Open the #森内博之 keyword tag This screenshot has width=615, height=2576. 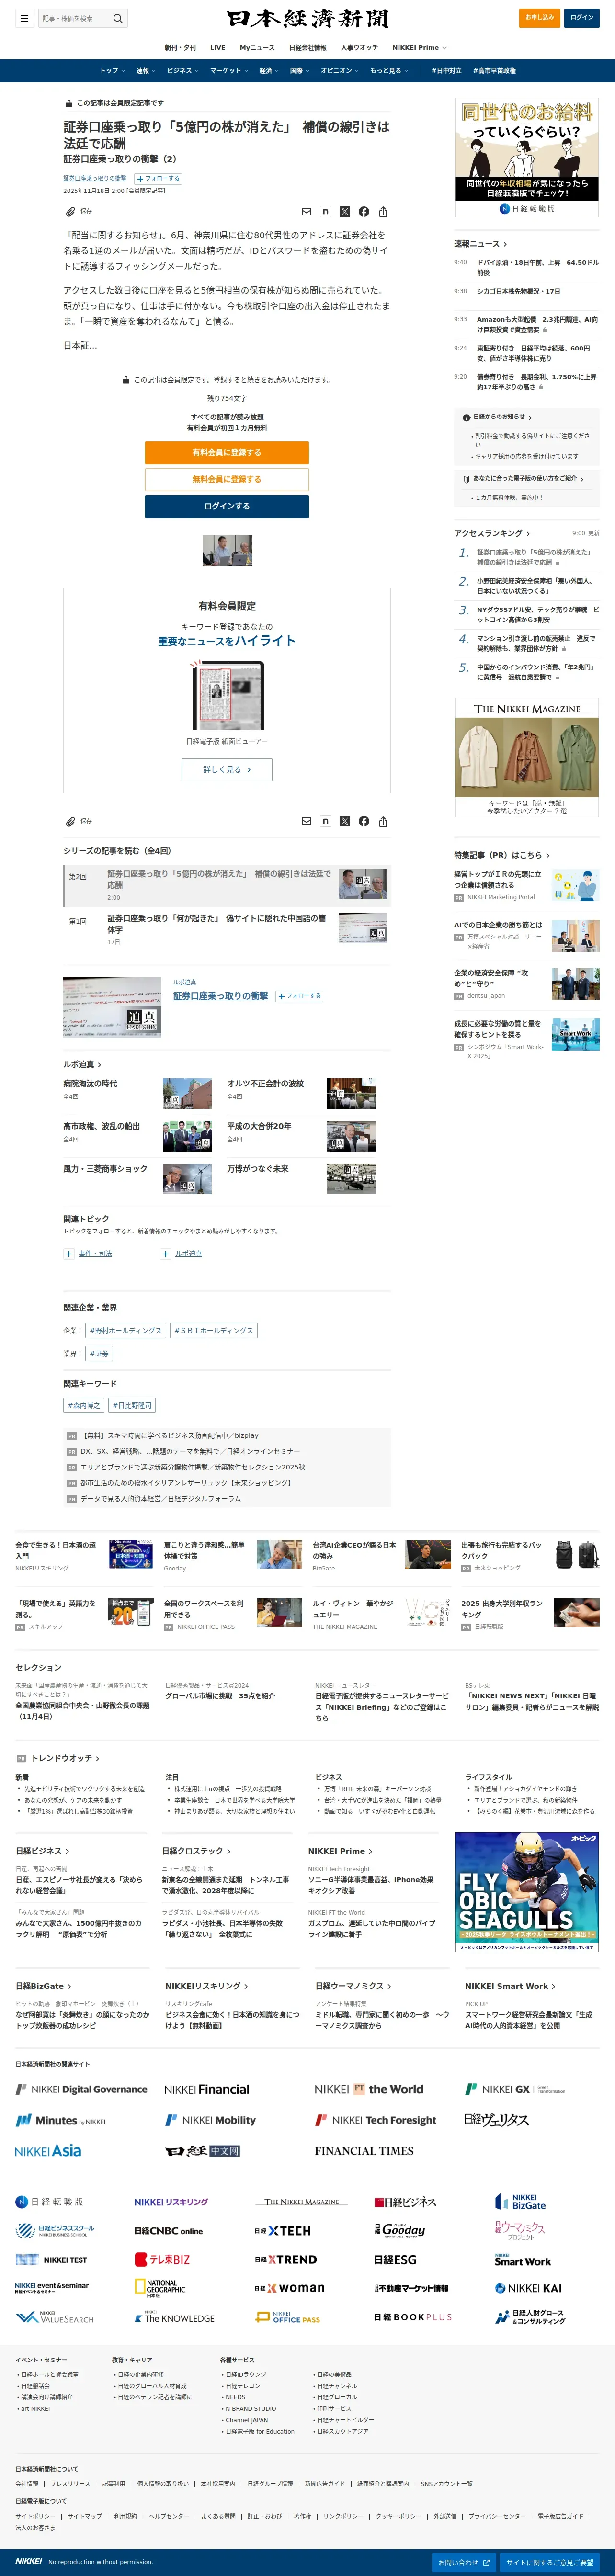tap(84, 1405)
